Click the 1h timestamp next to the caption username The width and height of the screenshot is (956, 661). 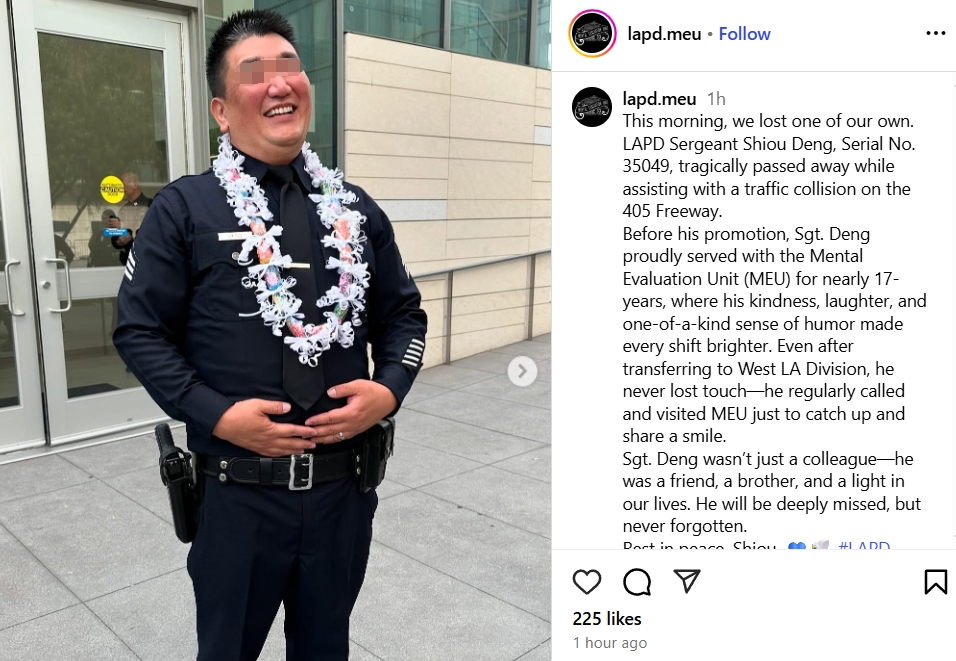click(x=716, y=98)
